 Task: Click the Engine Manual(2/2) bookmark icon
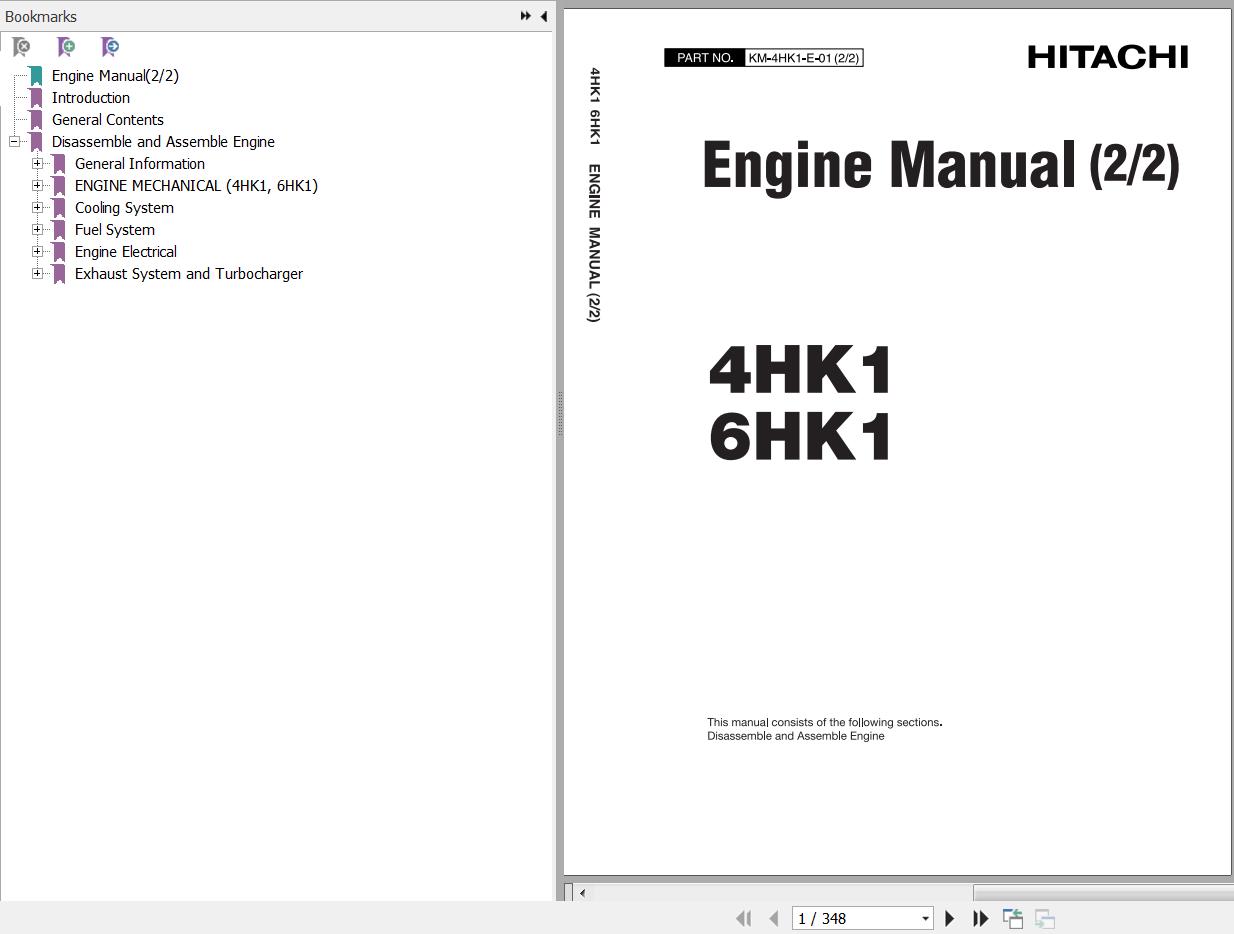36,76
